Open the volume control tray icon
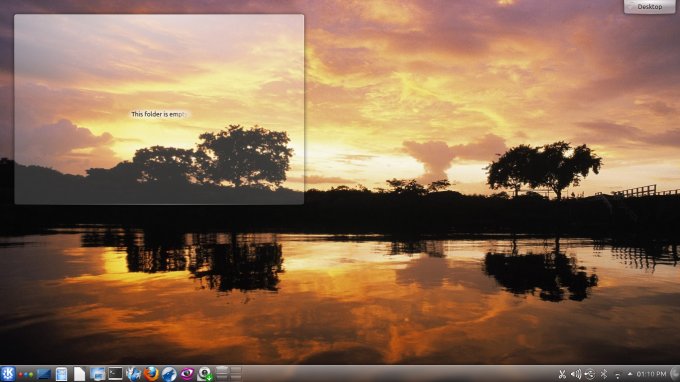This screenshot has width=680, height=382. (x=576, y=374)
